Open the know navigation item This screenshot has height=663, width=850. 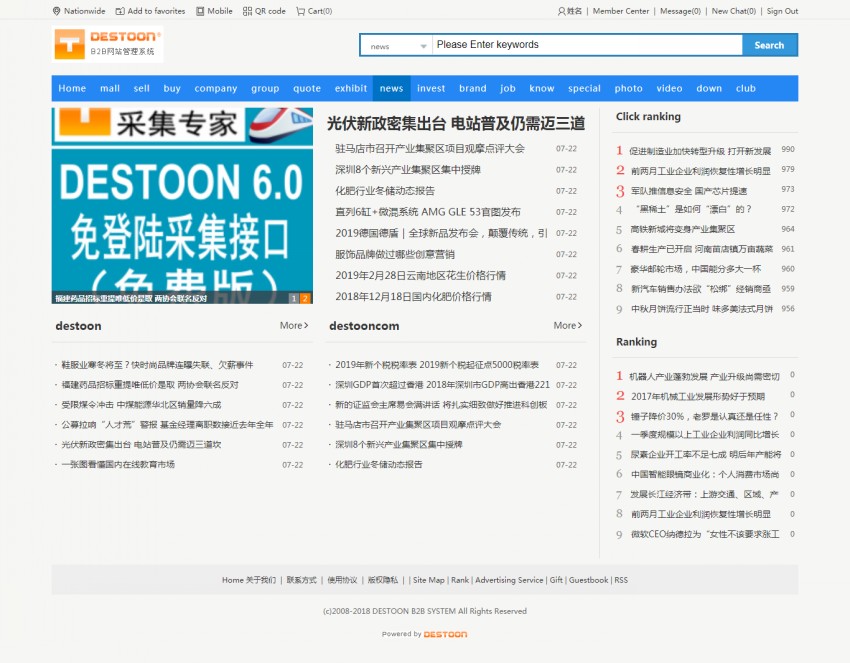click(x=542, y=88)
